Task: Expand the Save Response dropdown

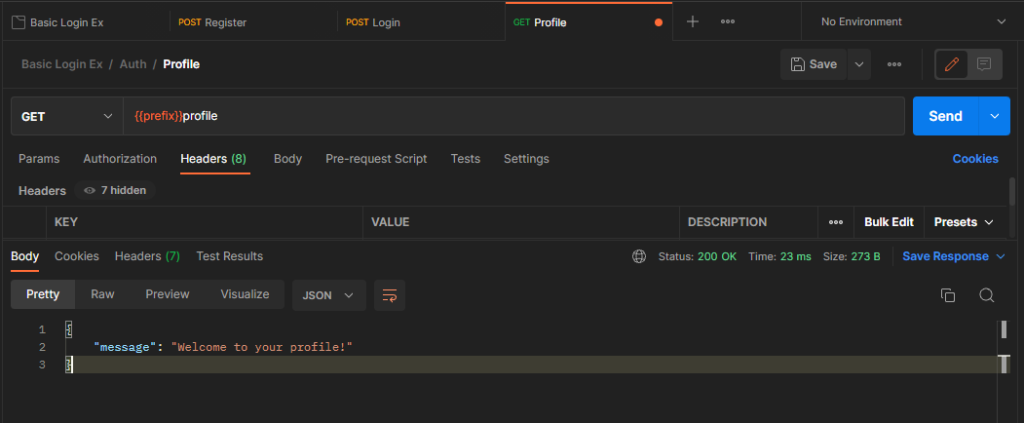Action: [953, 257]
